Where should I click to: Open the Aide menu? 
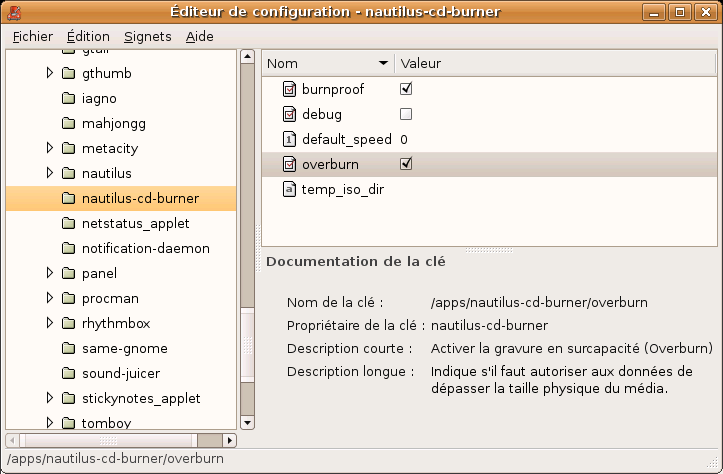click(200, 36)
